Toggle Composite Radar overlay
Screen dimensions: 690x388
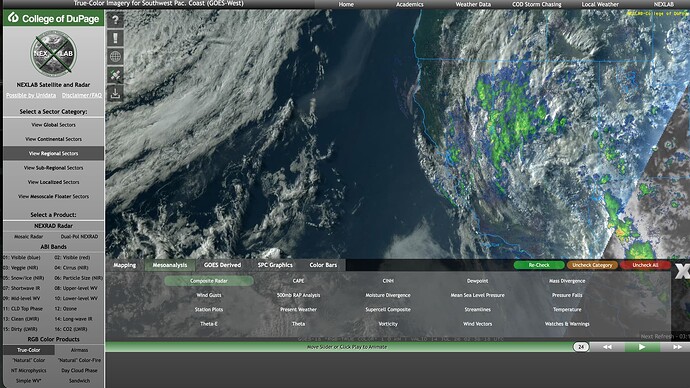[x=209, y=281]
